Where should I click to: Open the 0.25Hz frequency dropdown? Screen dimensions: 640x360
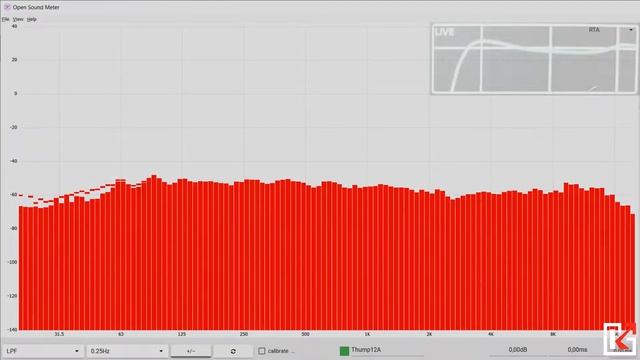pyautogui.click(x=127, y=351)
